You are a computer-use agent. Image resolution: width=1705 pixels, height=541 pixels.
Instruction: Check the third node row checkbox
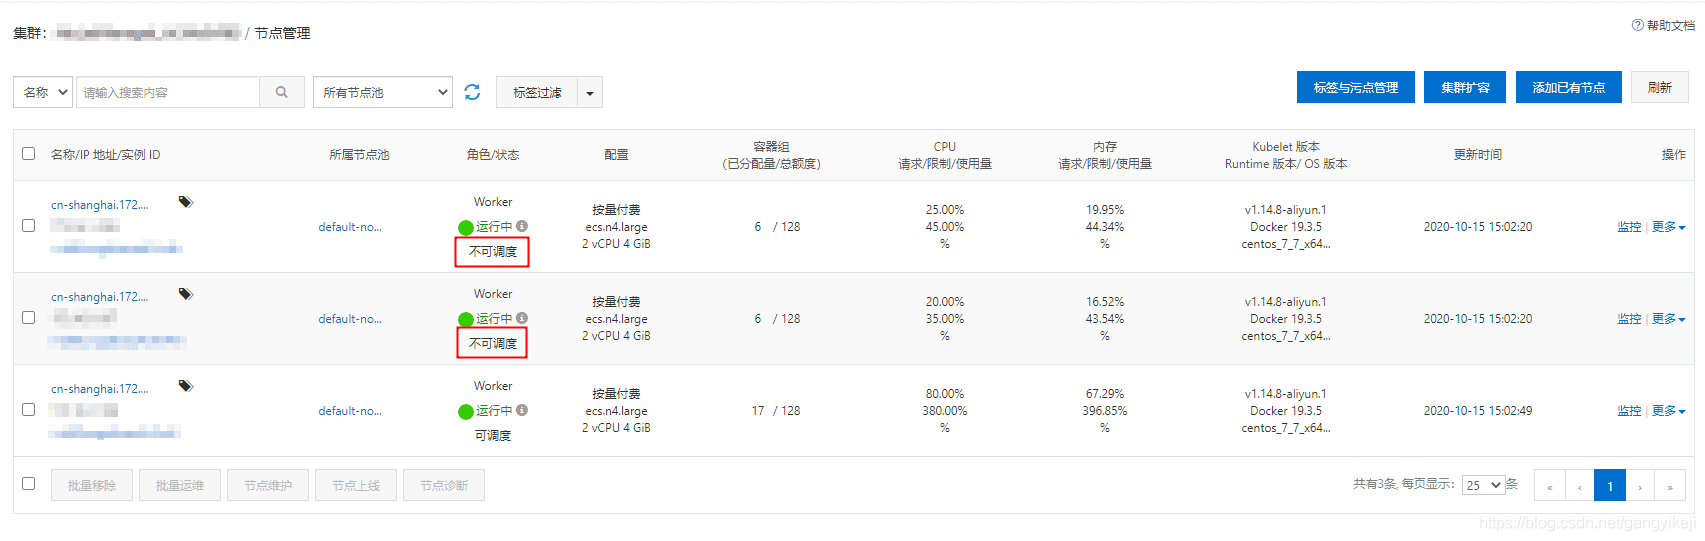point(28,410)
